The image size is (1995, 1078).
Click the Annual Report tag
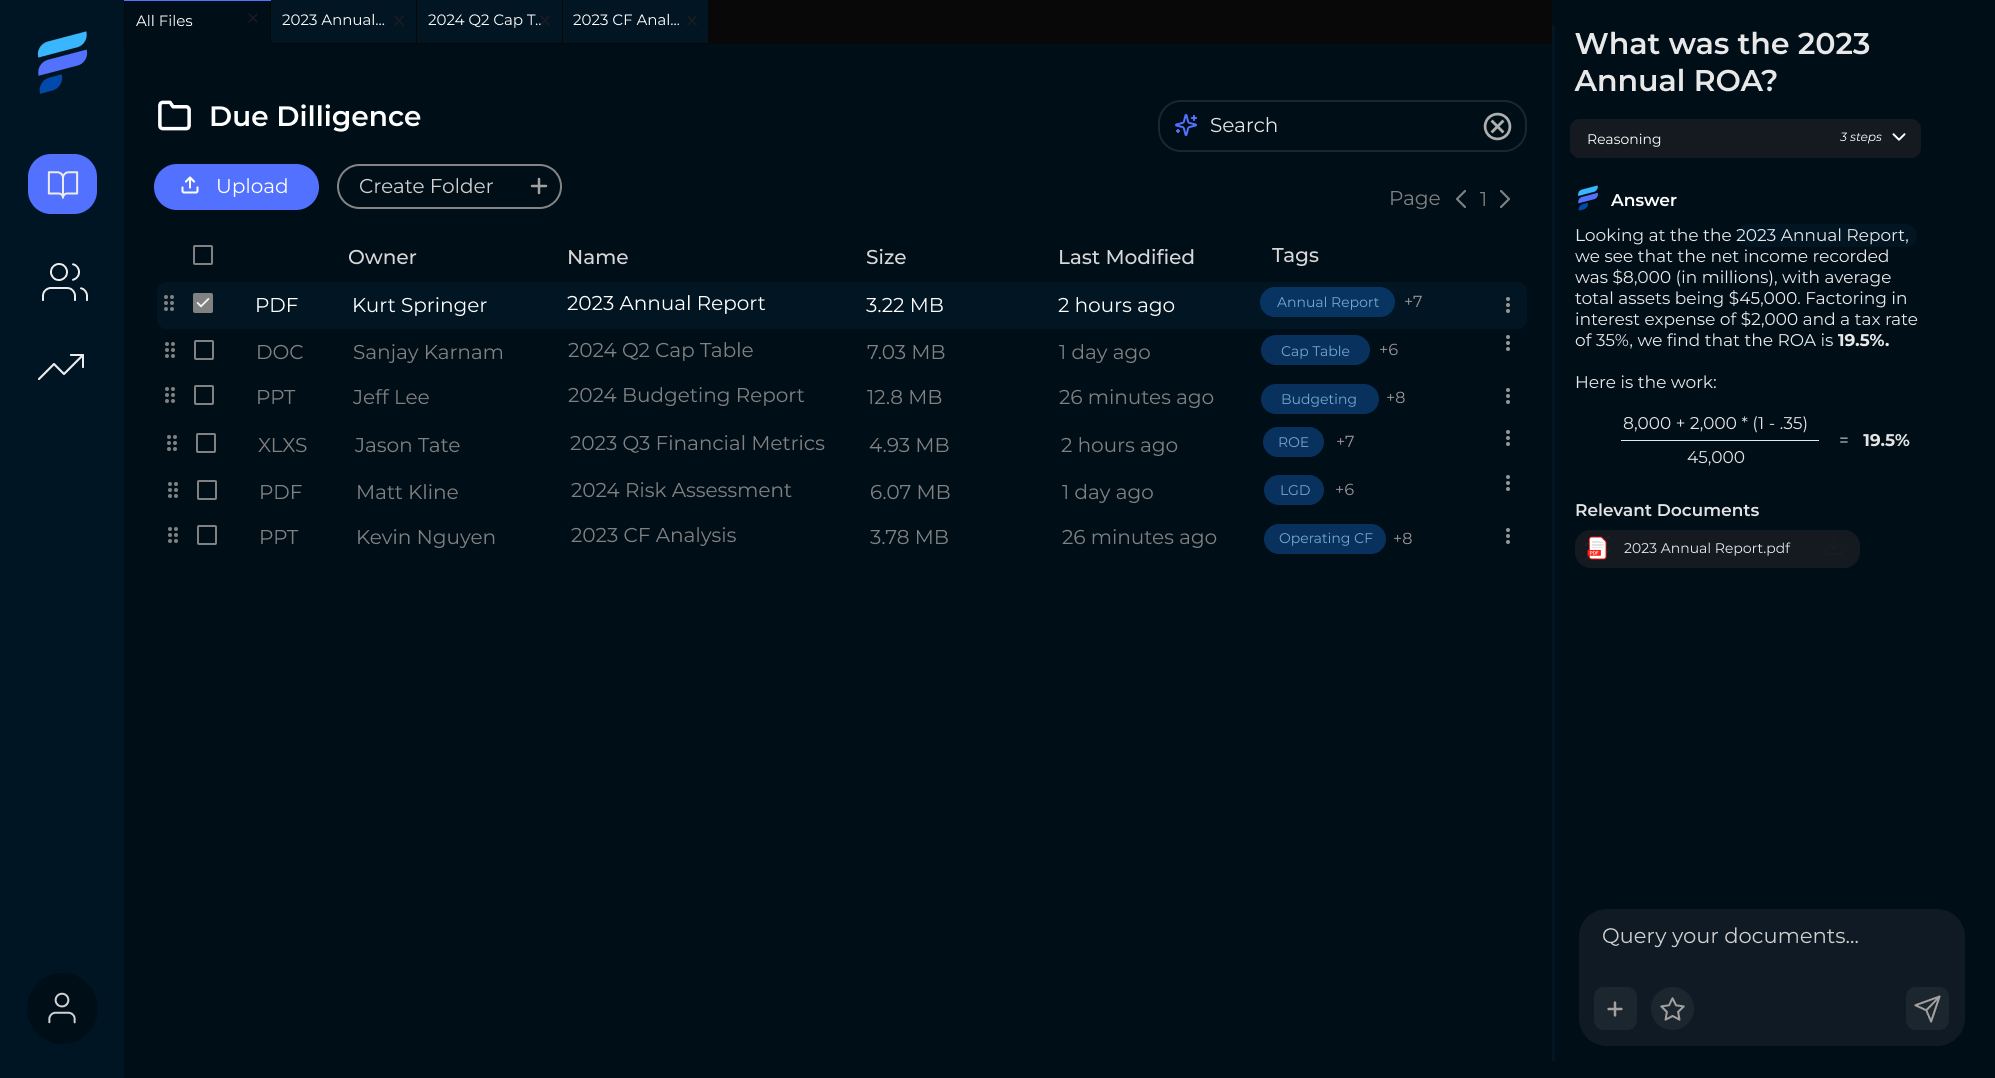(x=1327, y=302)
